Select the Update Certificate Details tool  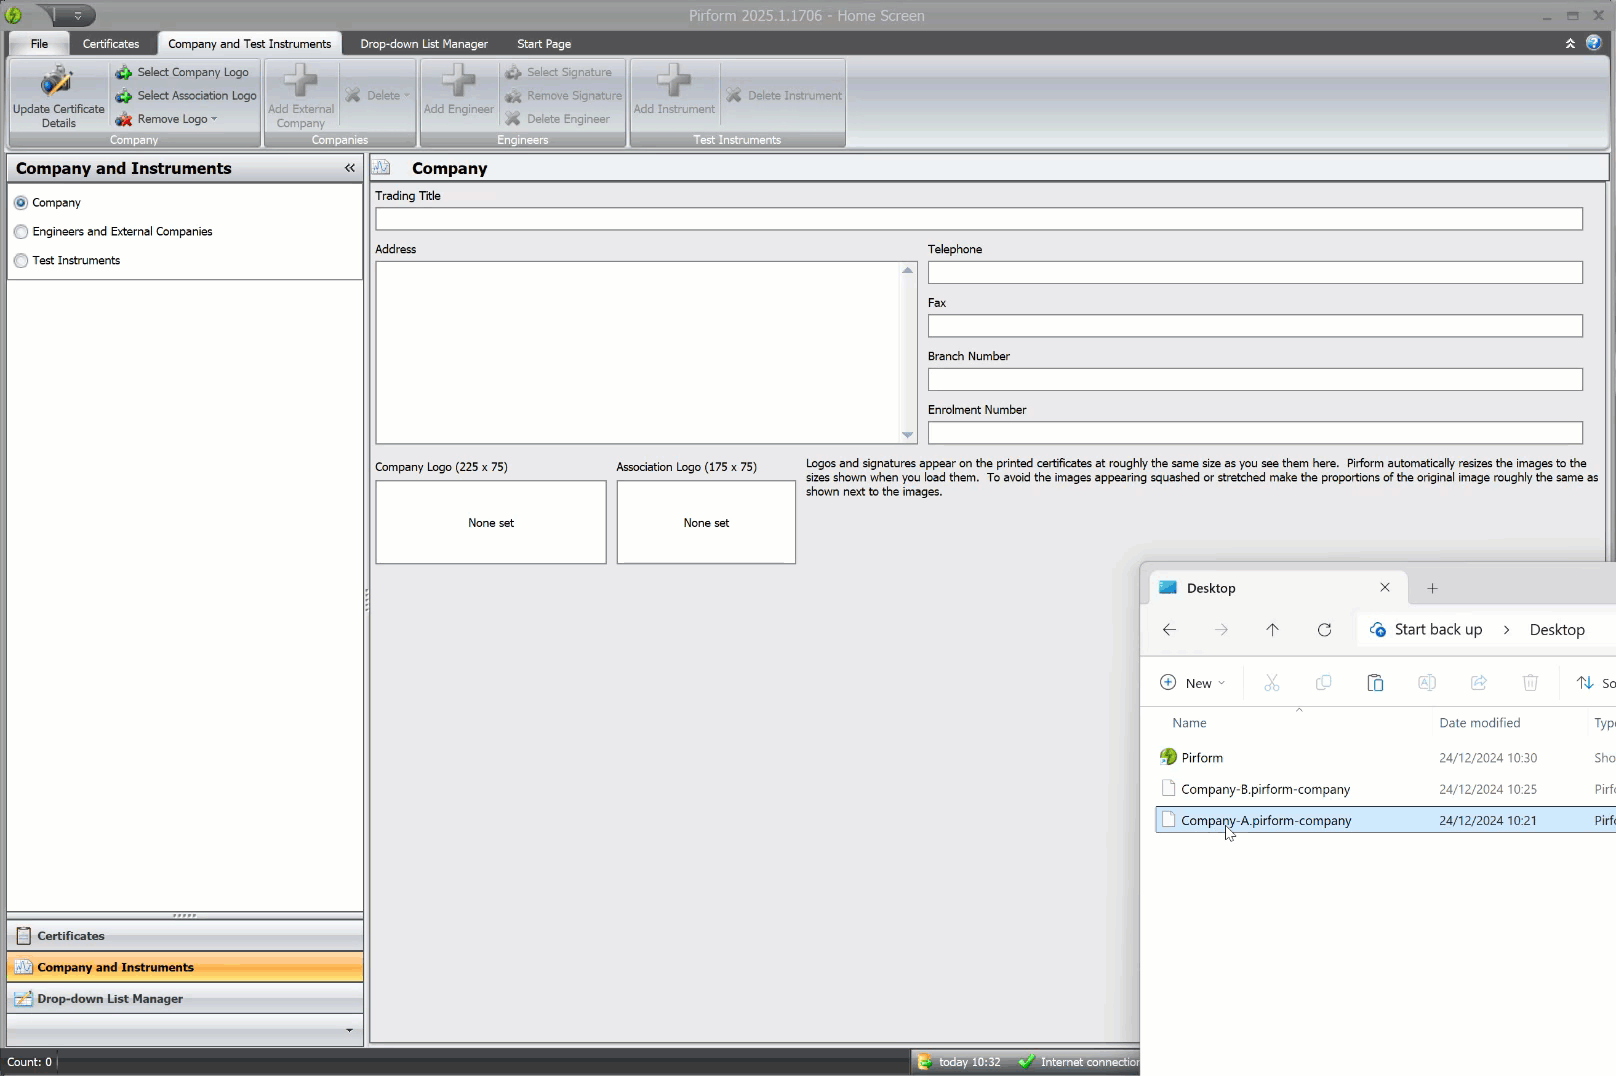tap(58, 96)
